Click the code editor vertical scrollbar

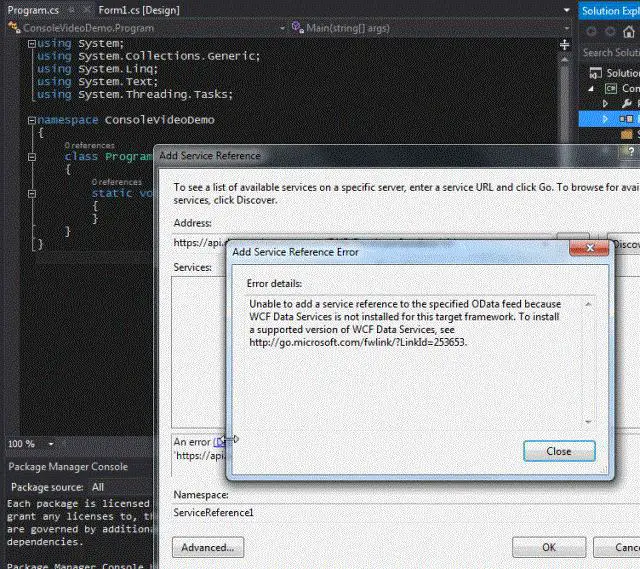click(564, 102)
